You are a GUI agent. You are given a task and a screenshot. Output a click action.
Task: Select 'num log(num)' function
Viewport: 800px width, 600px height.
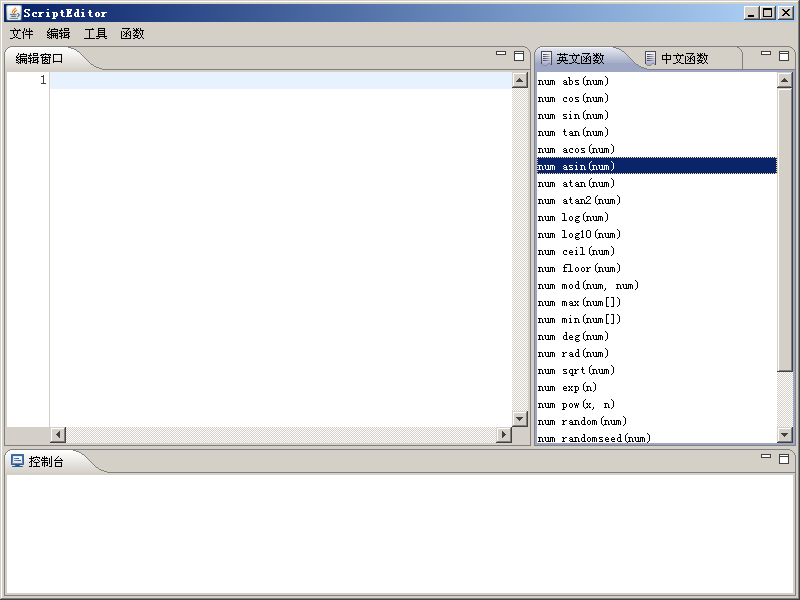pyautogui.click(x=657, y=217)
